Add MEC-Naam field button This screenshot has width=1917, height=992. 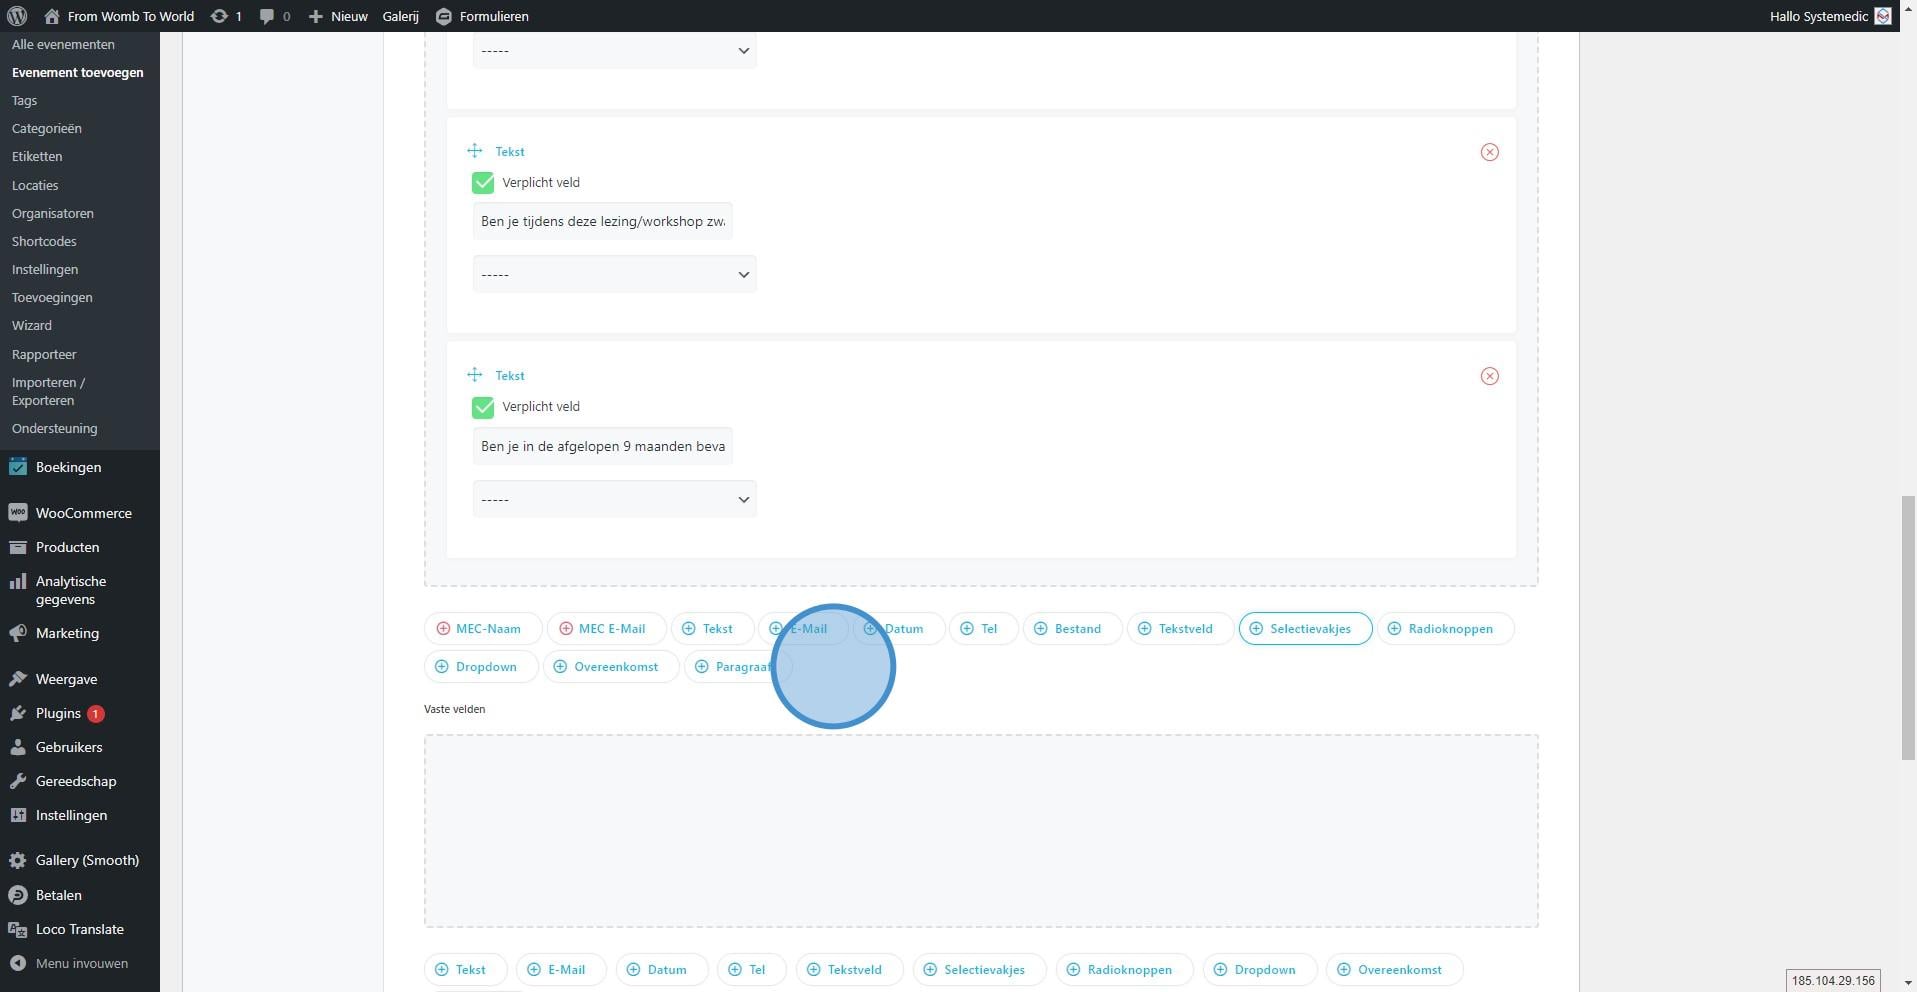pyautogui.click(x=483, y=629)
